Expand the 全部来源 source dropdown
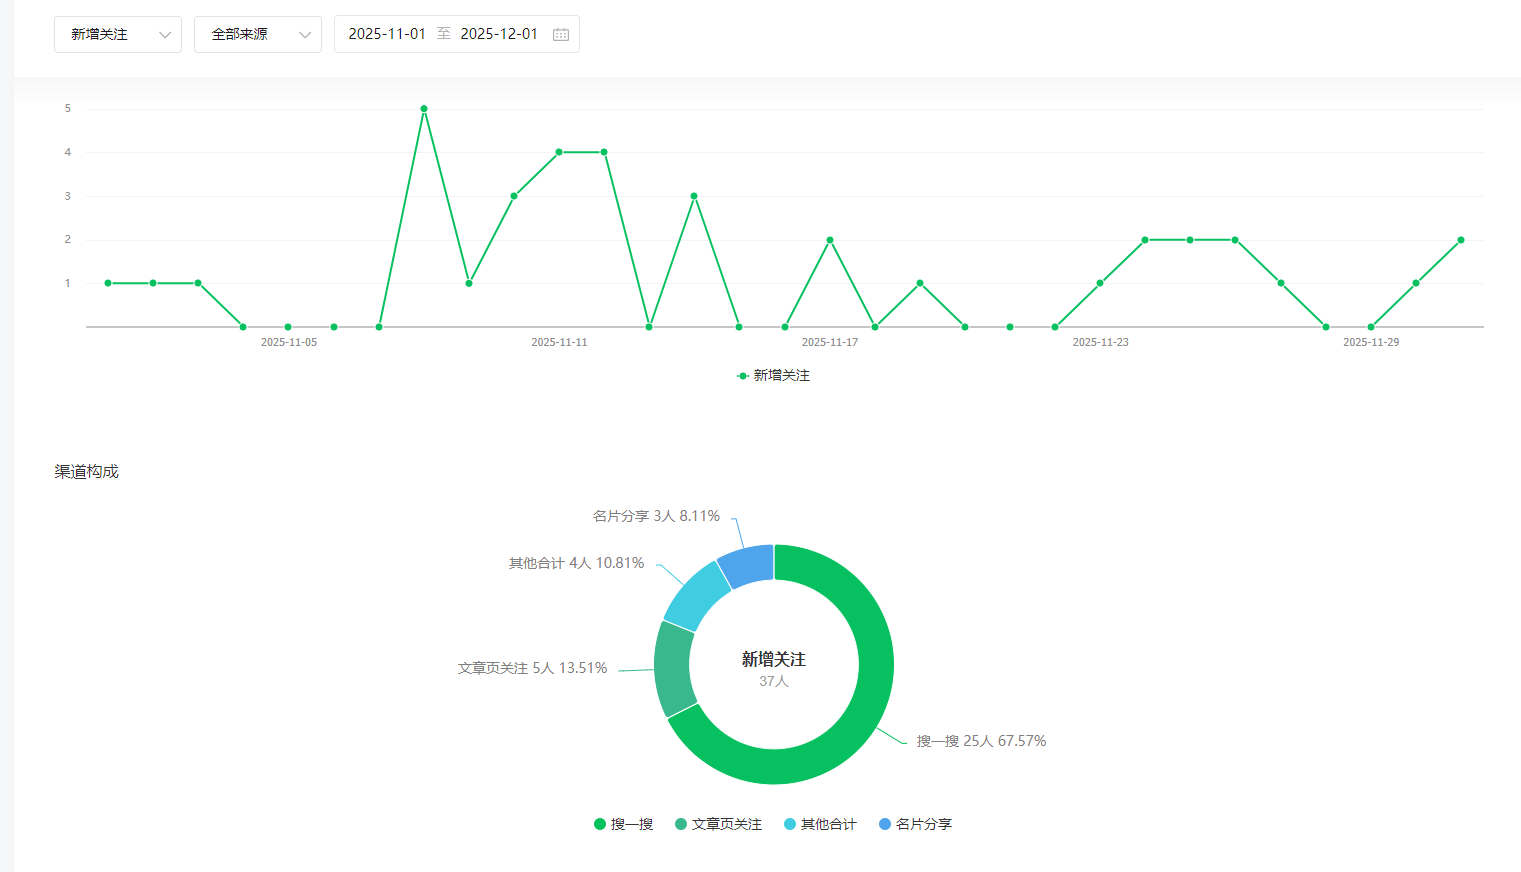The height and width of the screenshot is (872, 1521). click(257, 35)
